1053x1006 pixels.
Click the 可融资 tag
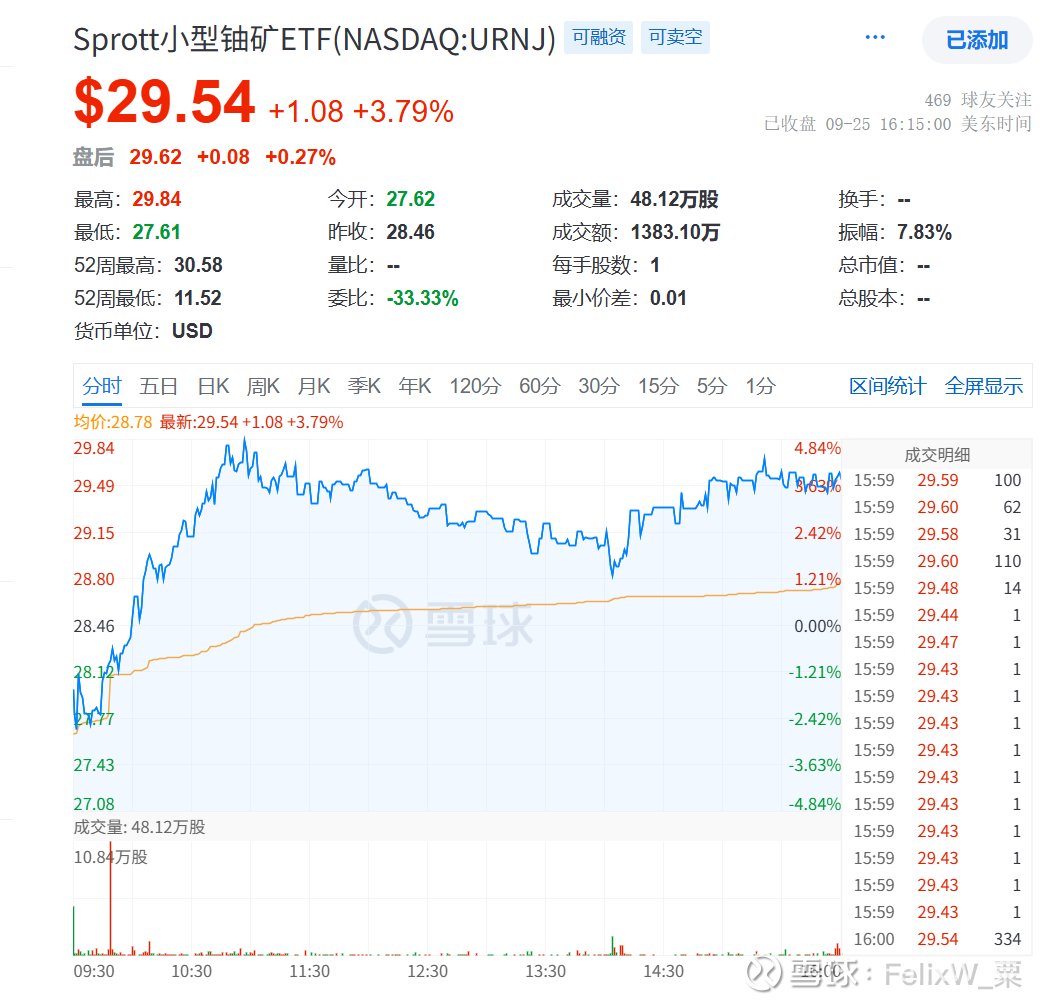598,37
